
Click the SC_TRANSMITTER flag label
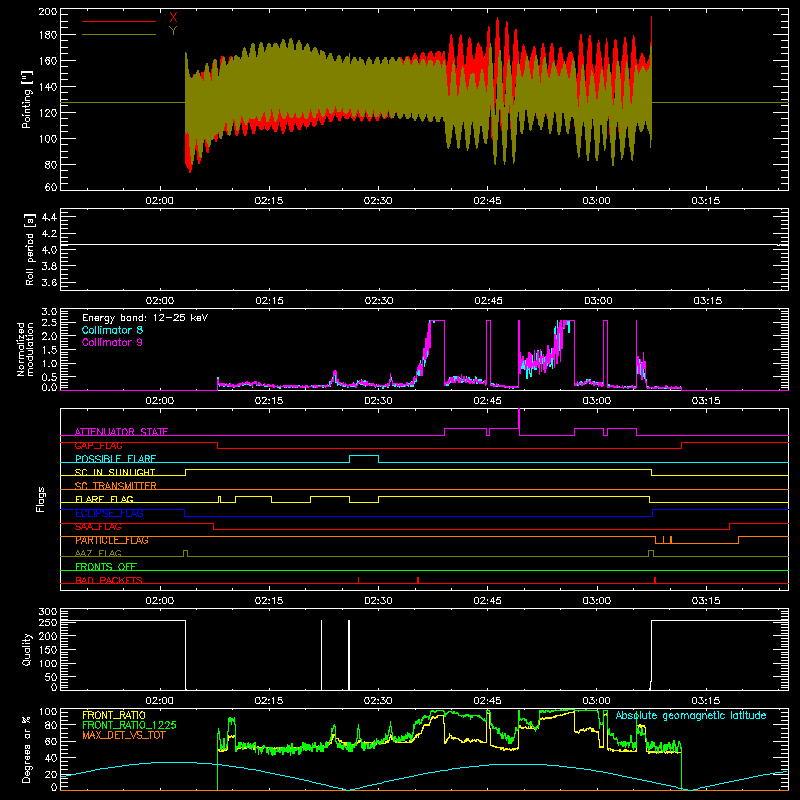116,486
